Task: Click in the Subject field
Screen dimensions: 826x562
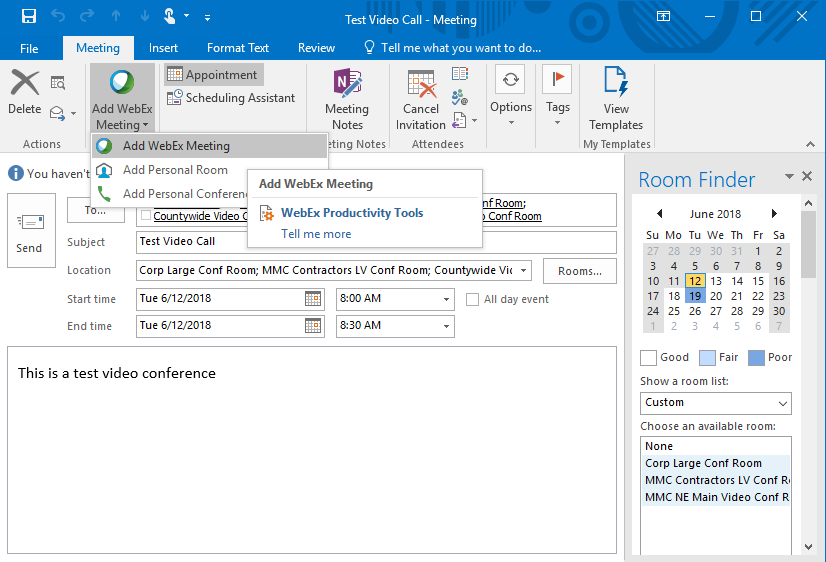Action: (x=376, y=242)
